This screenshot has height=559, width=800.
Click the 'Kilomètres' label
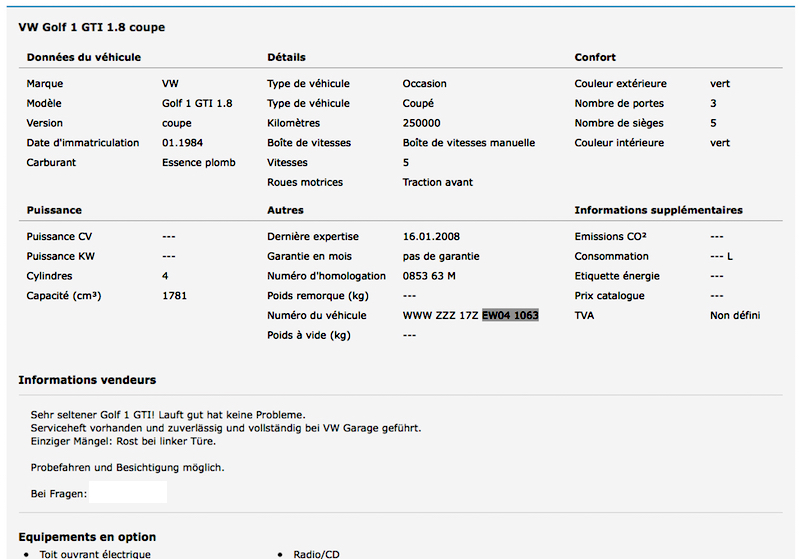[293, 123]
